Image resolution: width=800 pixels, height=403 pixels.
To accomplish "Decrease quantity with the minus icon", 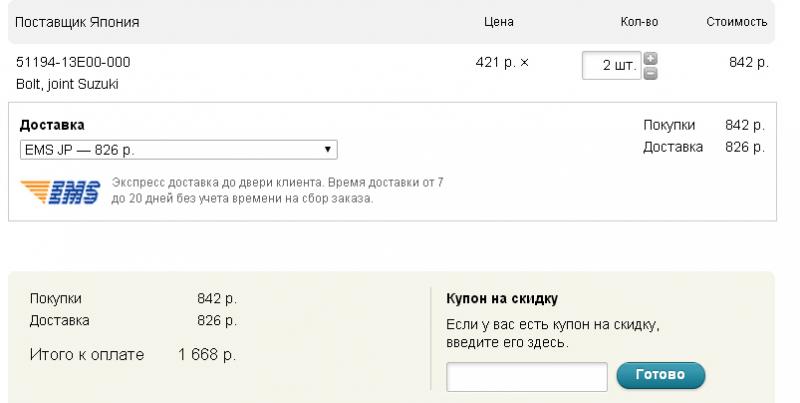I will [x=650, y=73].
